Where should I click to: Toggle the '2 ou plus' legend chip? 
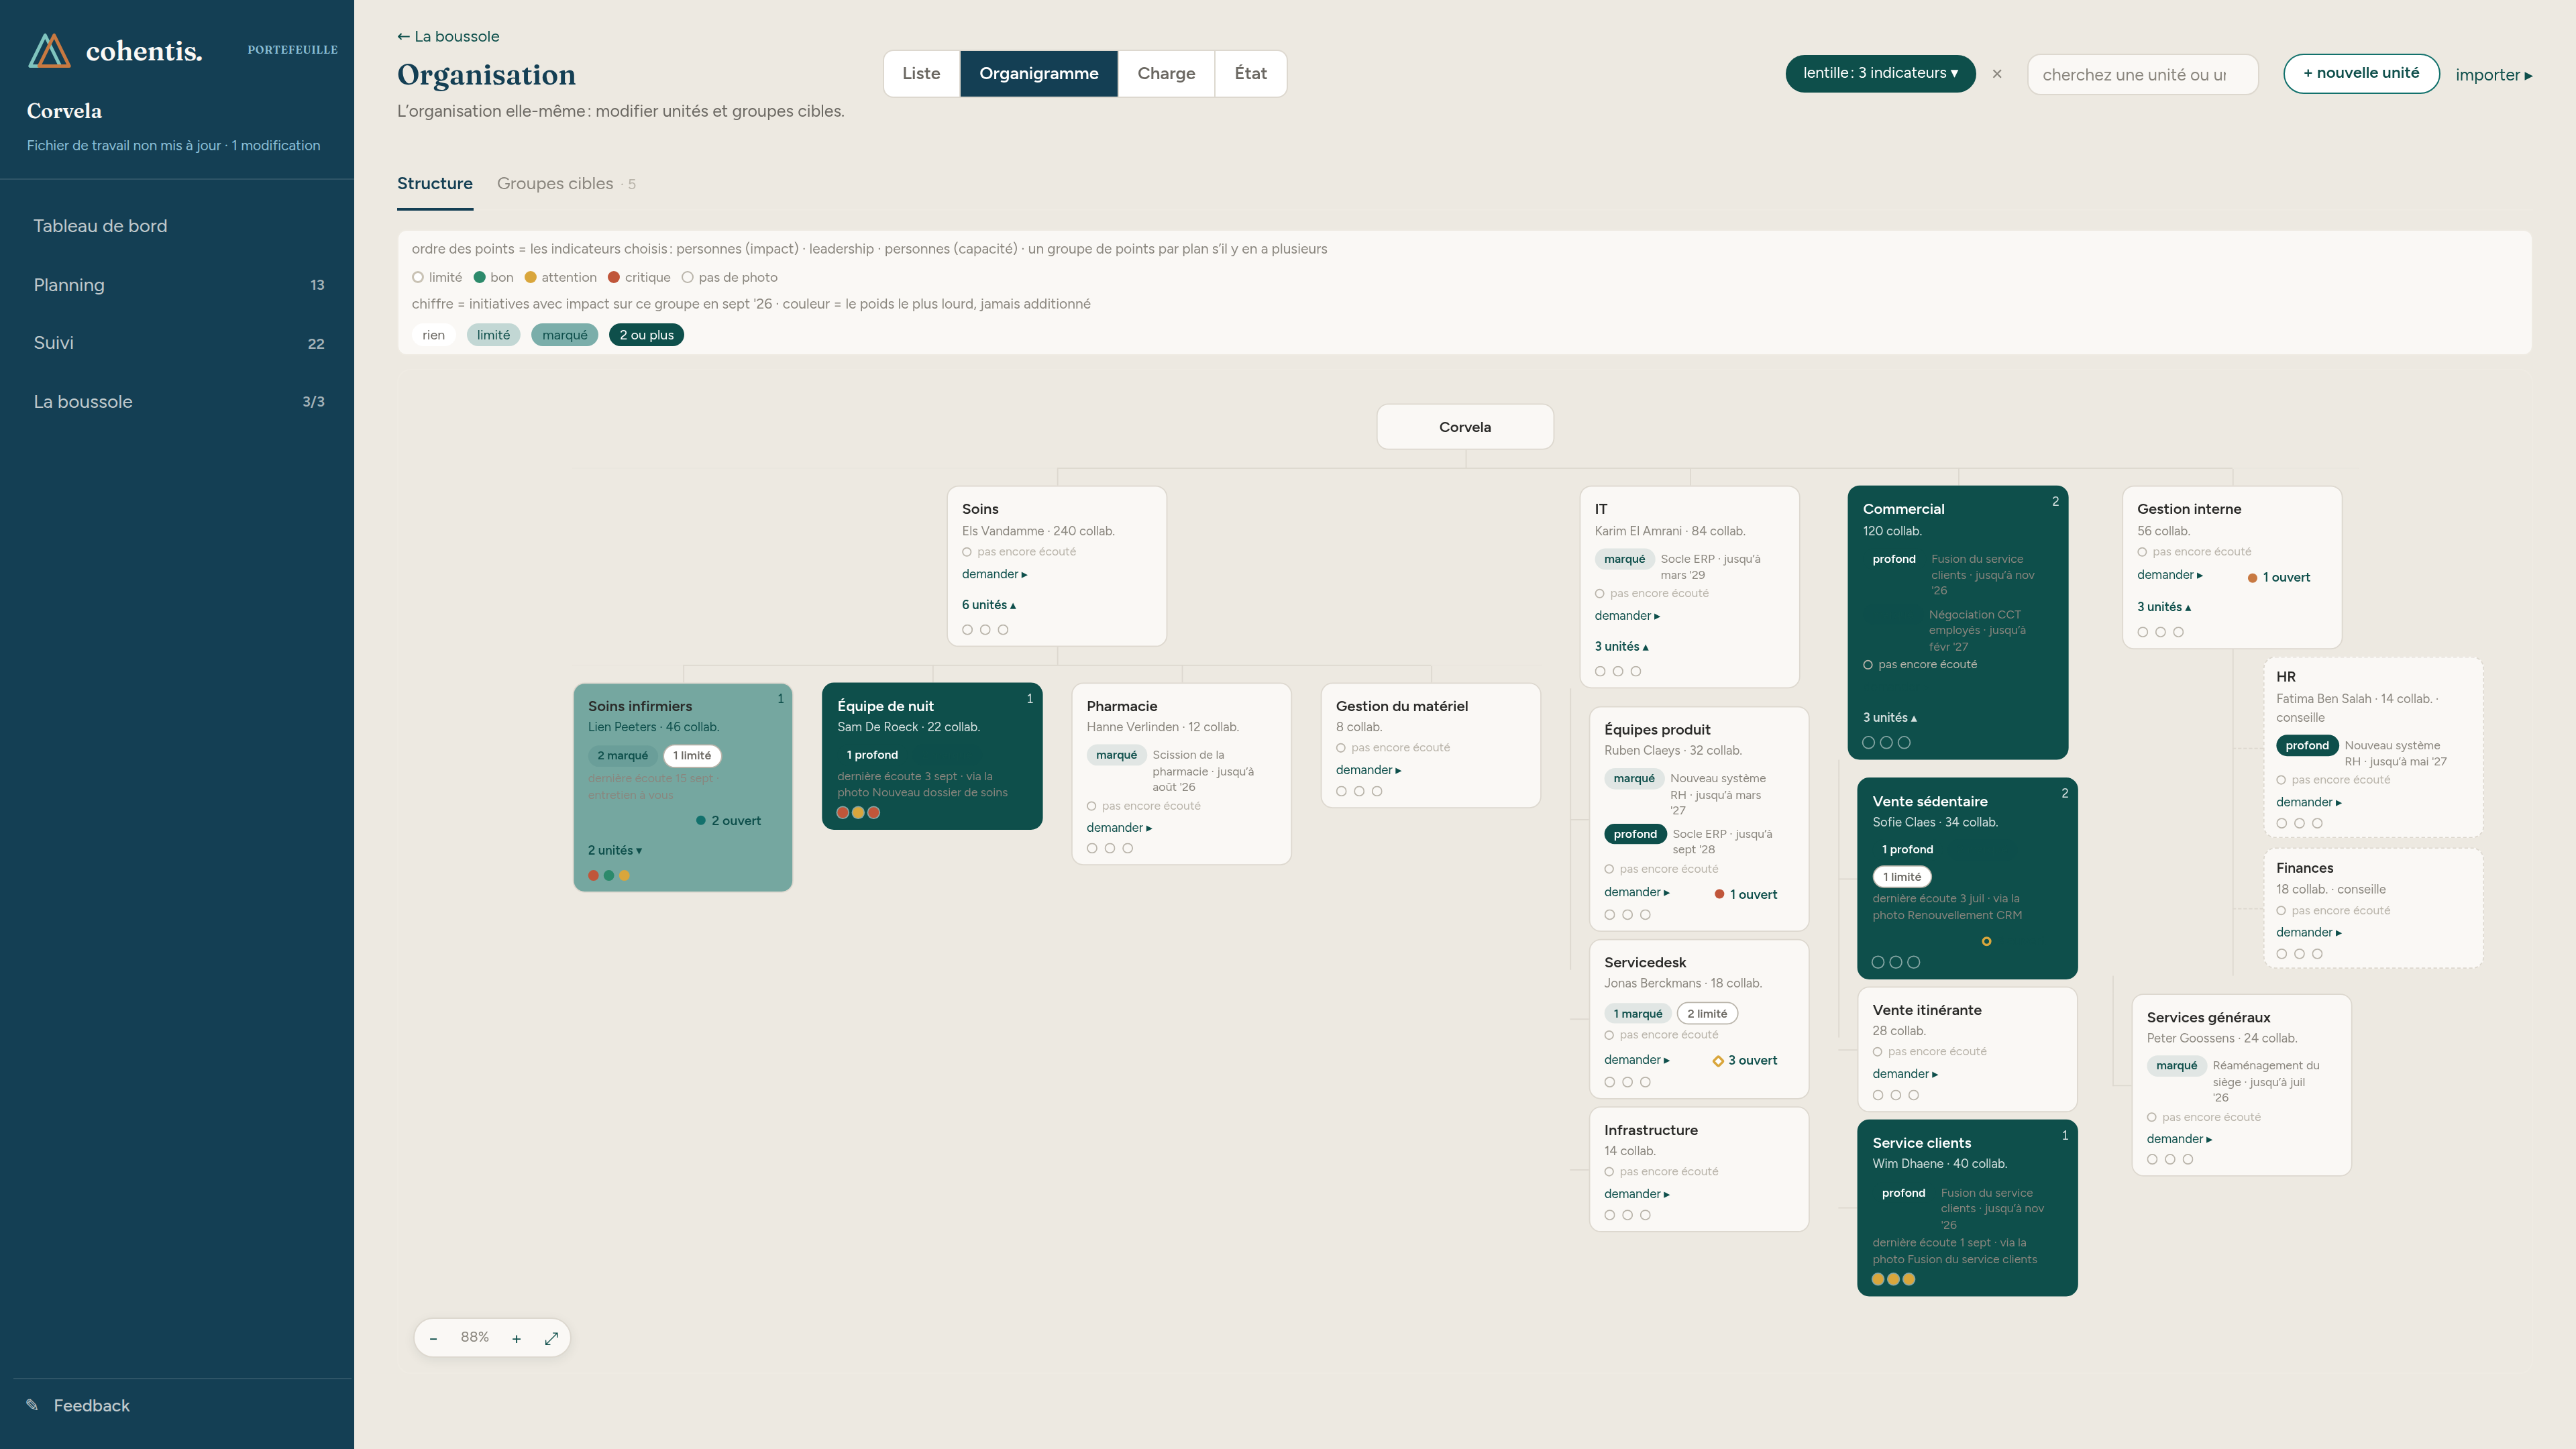(646, 335)
